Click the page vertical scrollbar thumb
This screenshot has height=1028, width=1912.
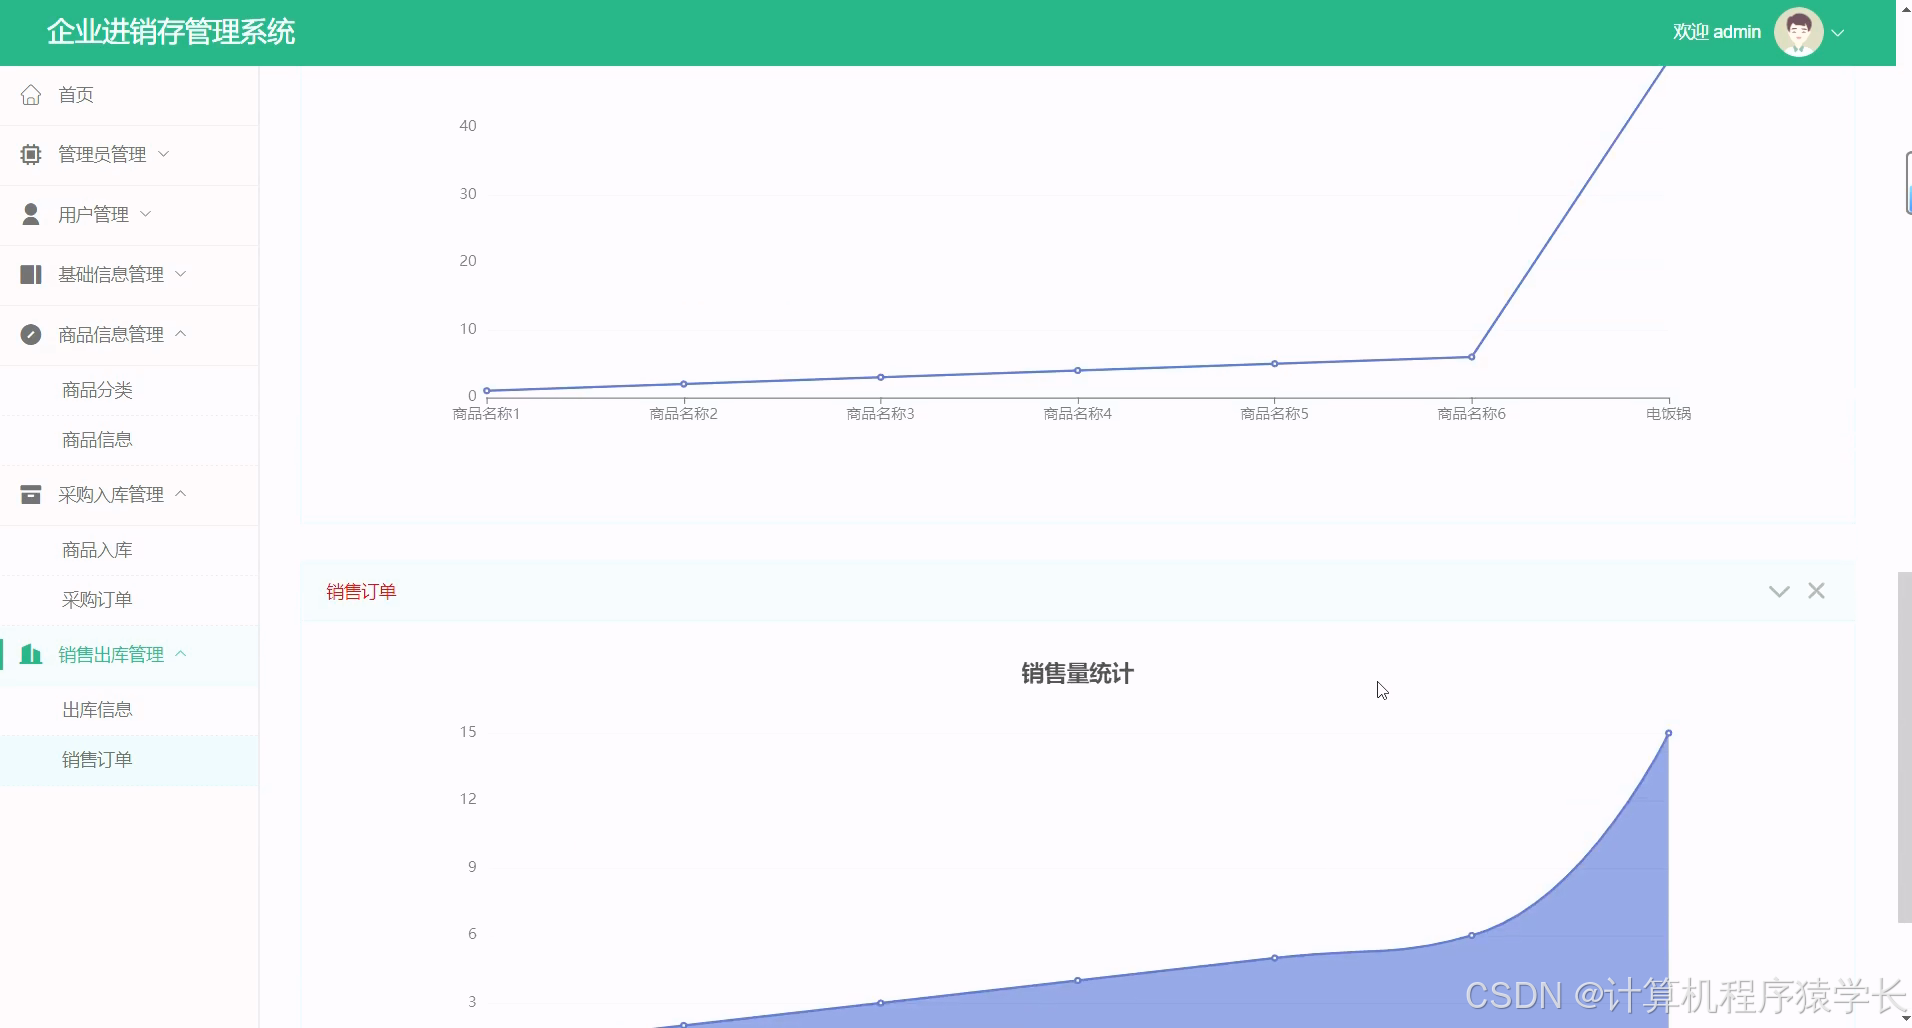[1904, 748]
